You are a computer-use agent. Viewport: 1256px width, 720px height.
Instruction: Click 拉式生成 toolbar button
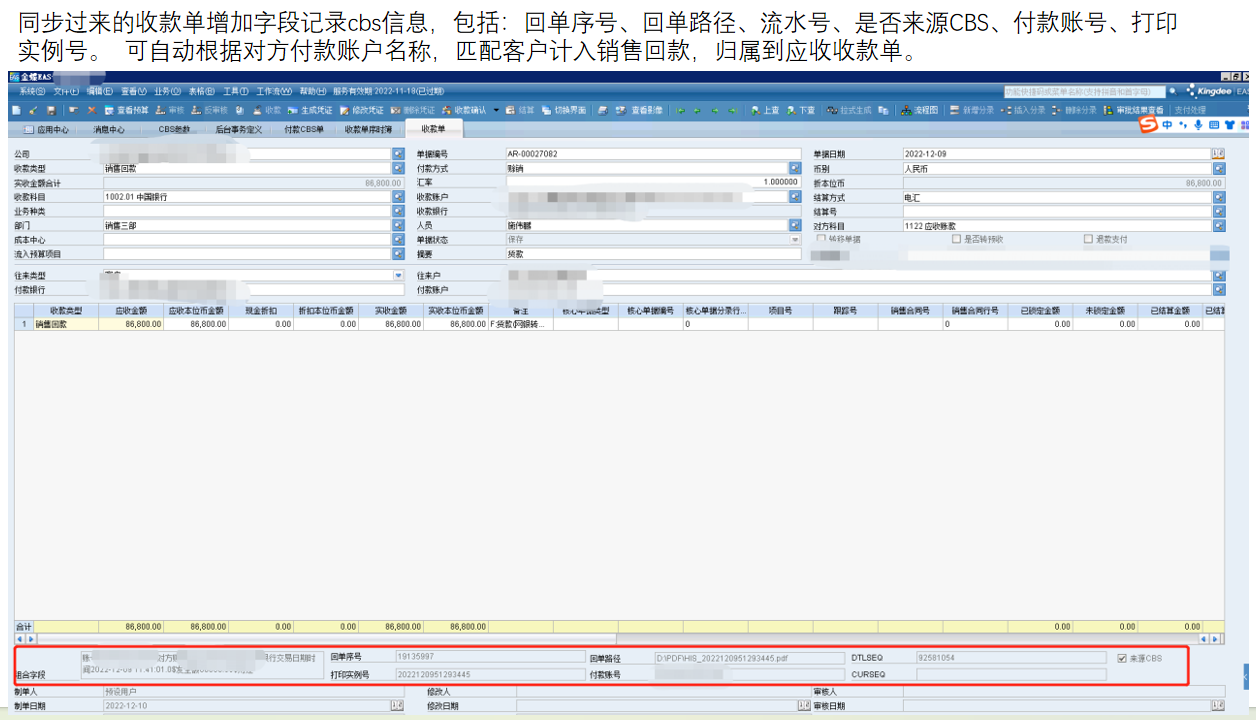point(849,109)
